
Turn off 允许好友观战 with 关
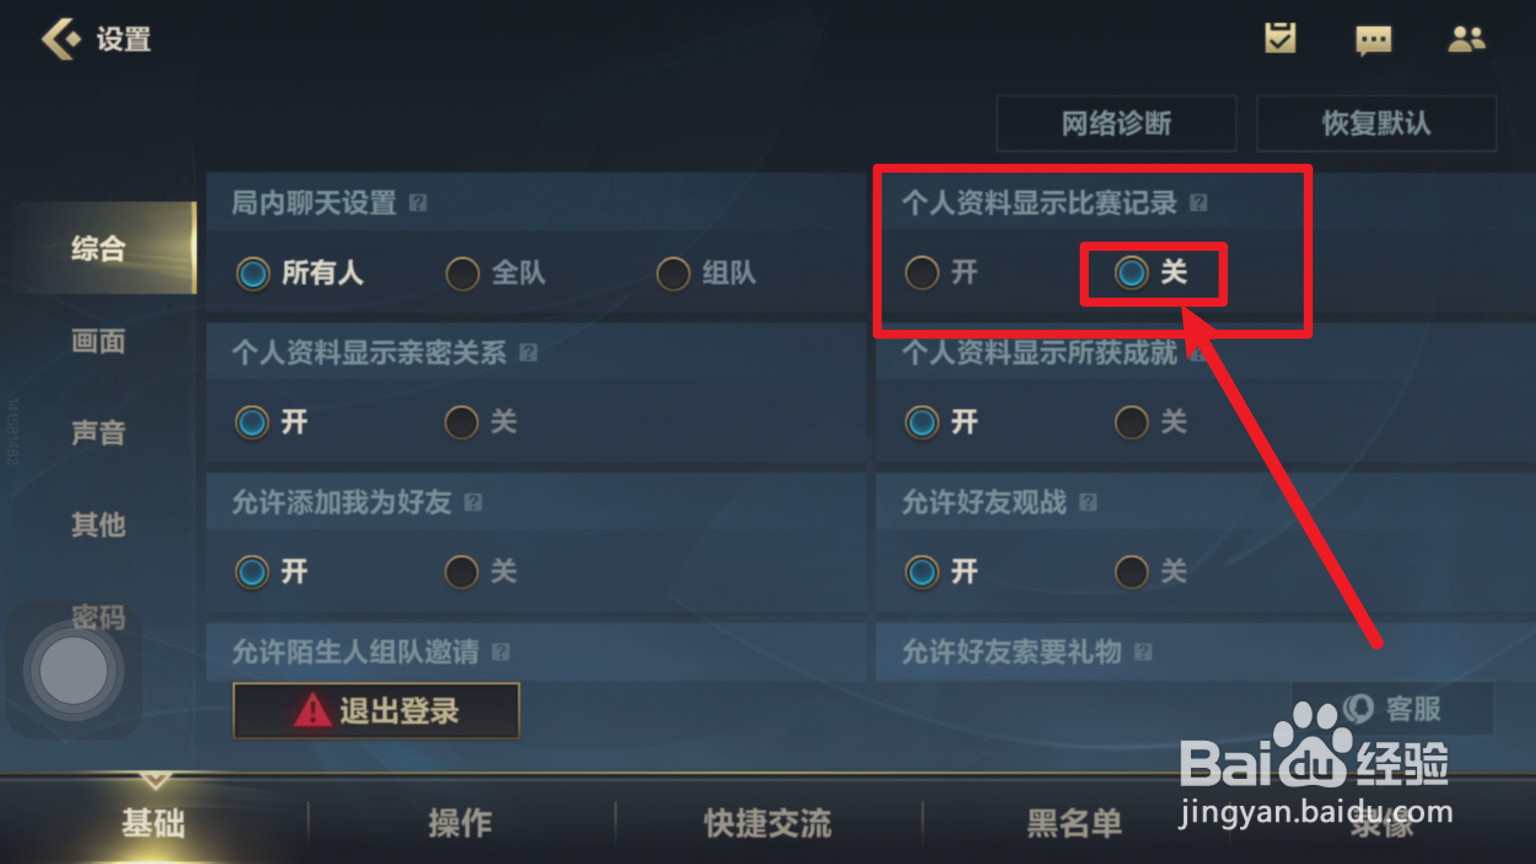[1151, 572]
